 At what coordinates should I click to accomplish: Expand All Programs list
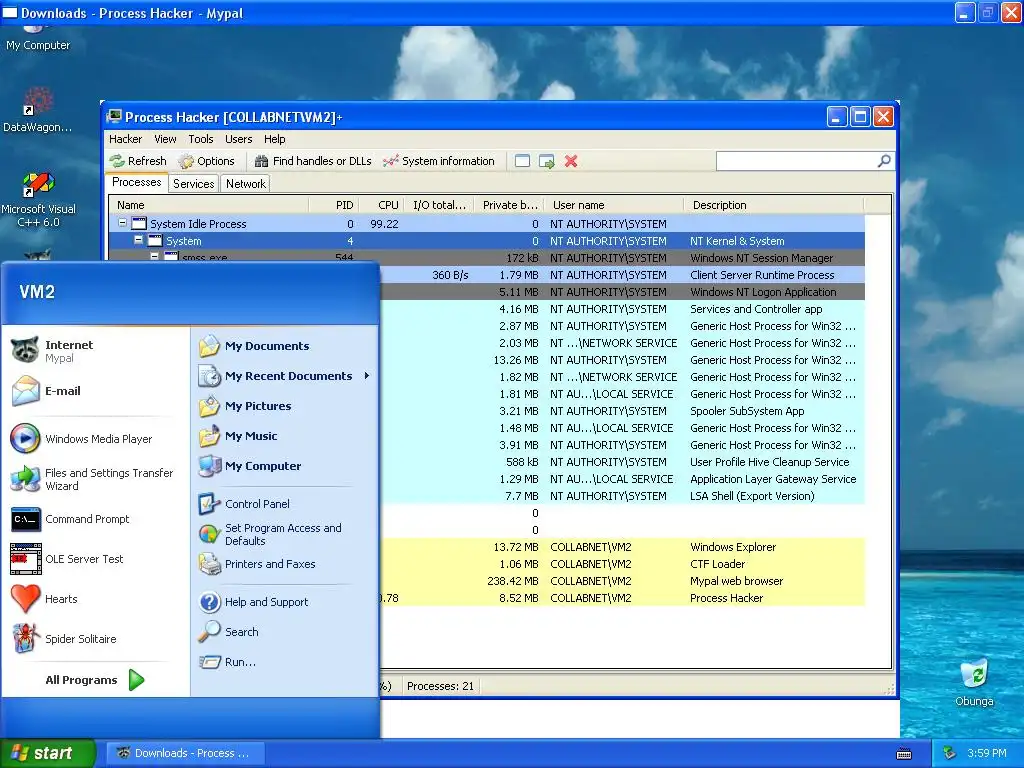(95, 680)
